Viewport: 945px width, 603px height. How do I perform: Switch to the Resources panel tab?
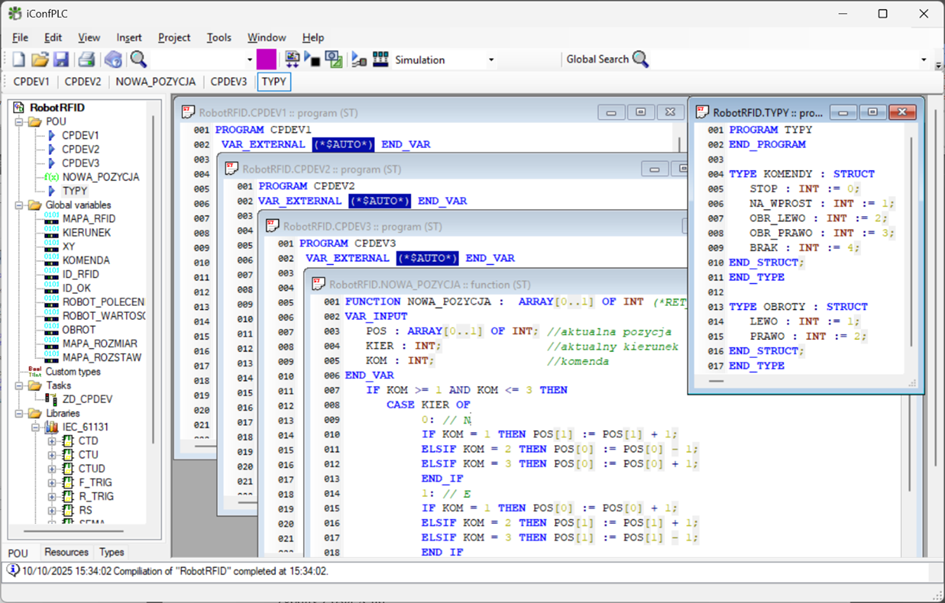point(66,552)
